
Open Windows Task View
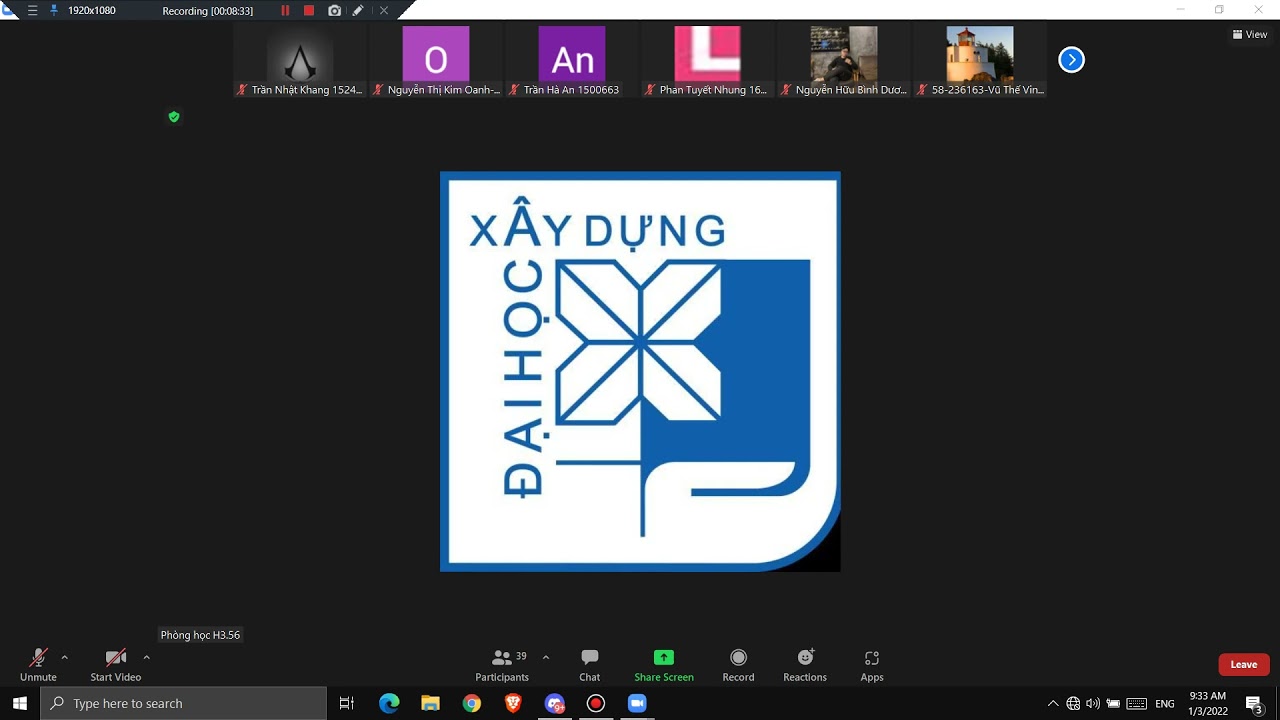(x=347, y=703)
